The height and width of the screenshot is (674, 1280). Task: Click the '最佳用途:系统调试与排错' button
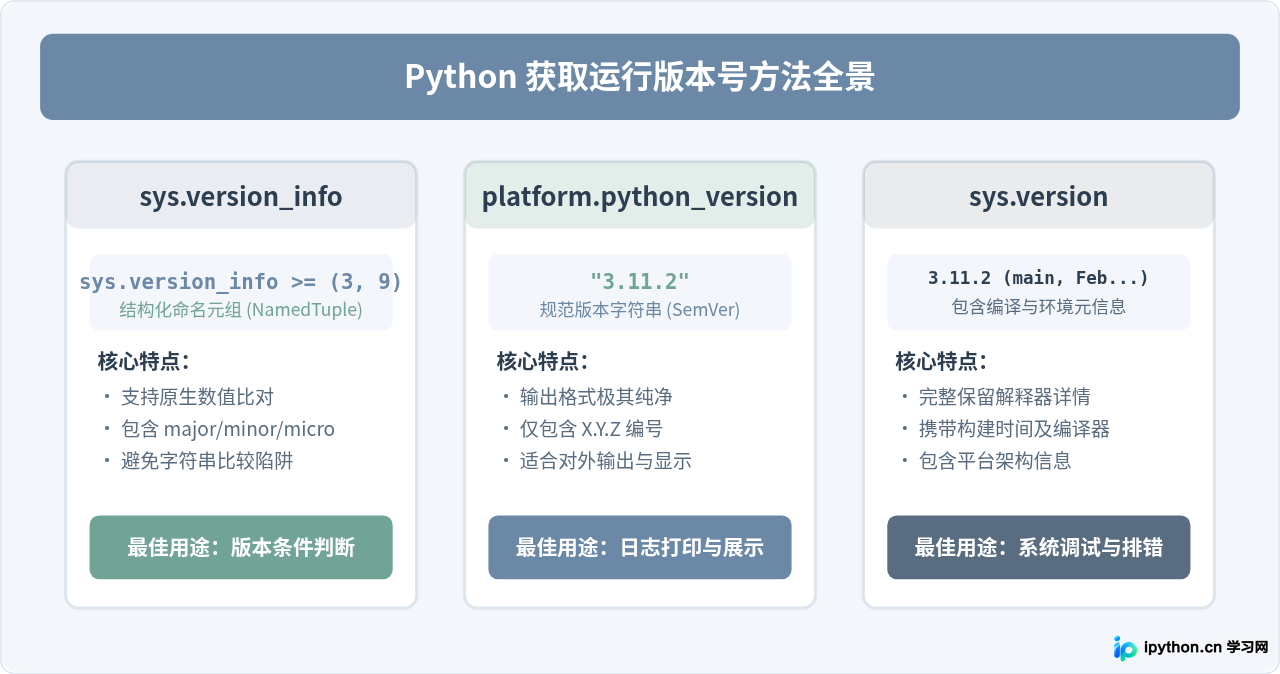point(1039,547)
